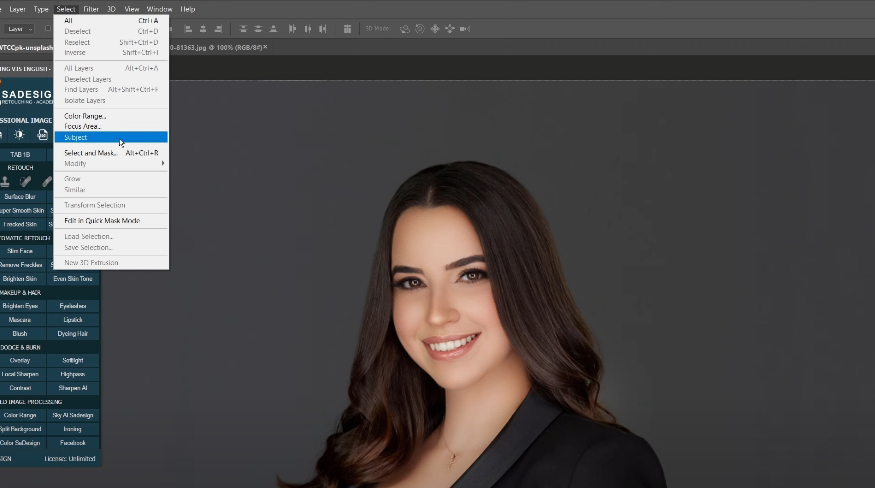This screenshot has width=875, height=488.
Task: Click 3D Scale video-camera icon
Action: tap(465, 29)
